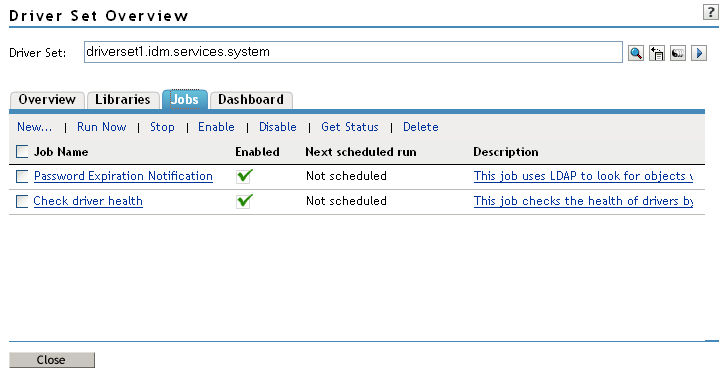725x377 pixels.
Task: Click into the Driver Set input field
Action: pyautogui.click(x=353, y=52)
